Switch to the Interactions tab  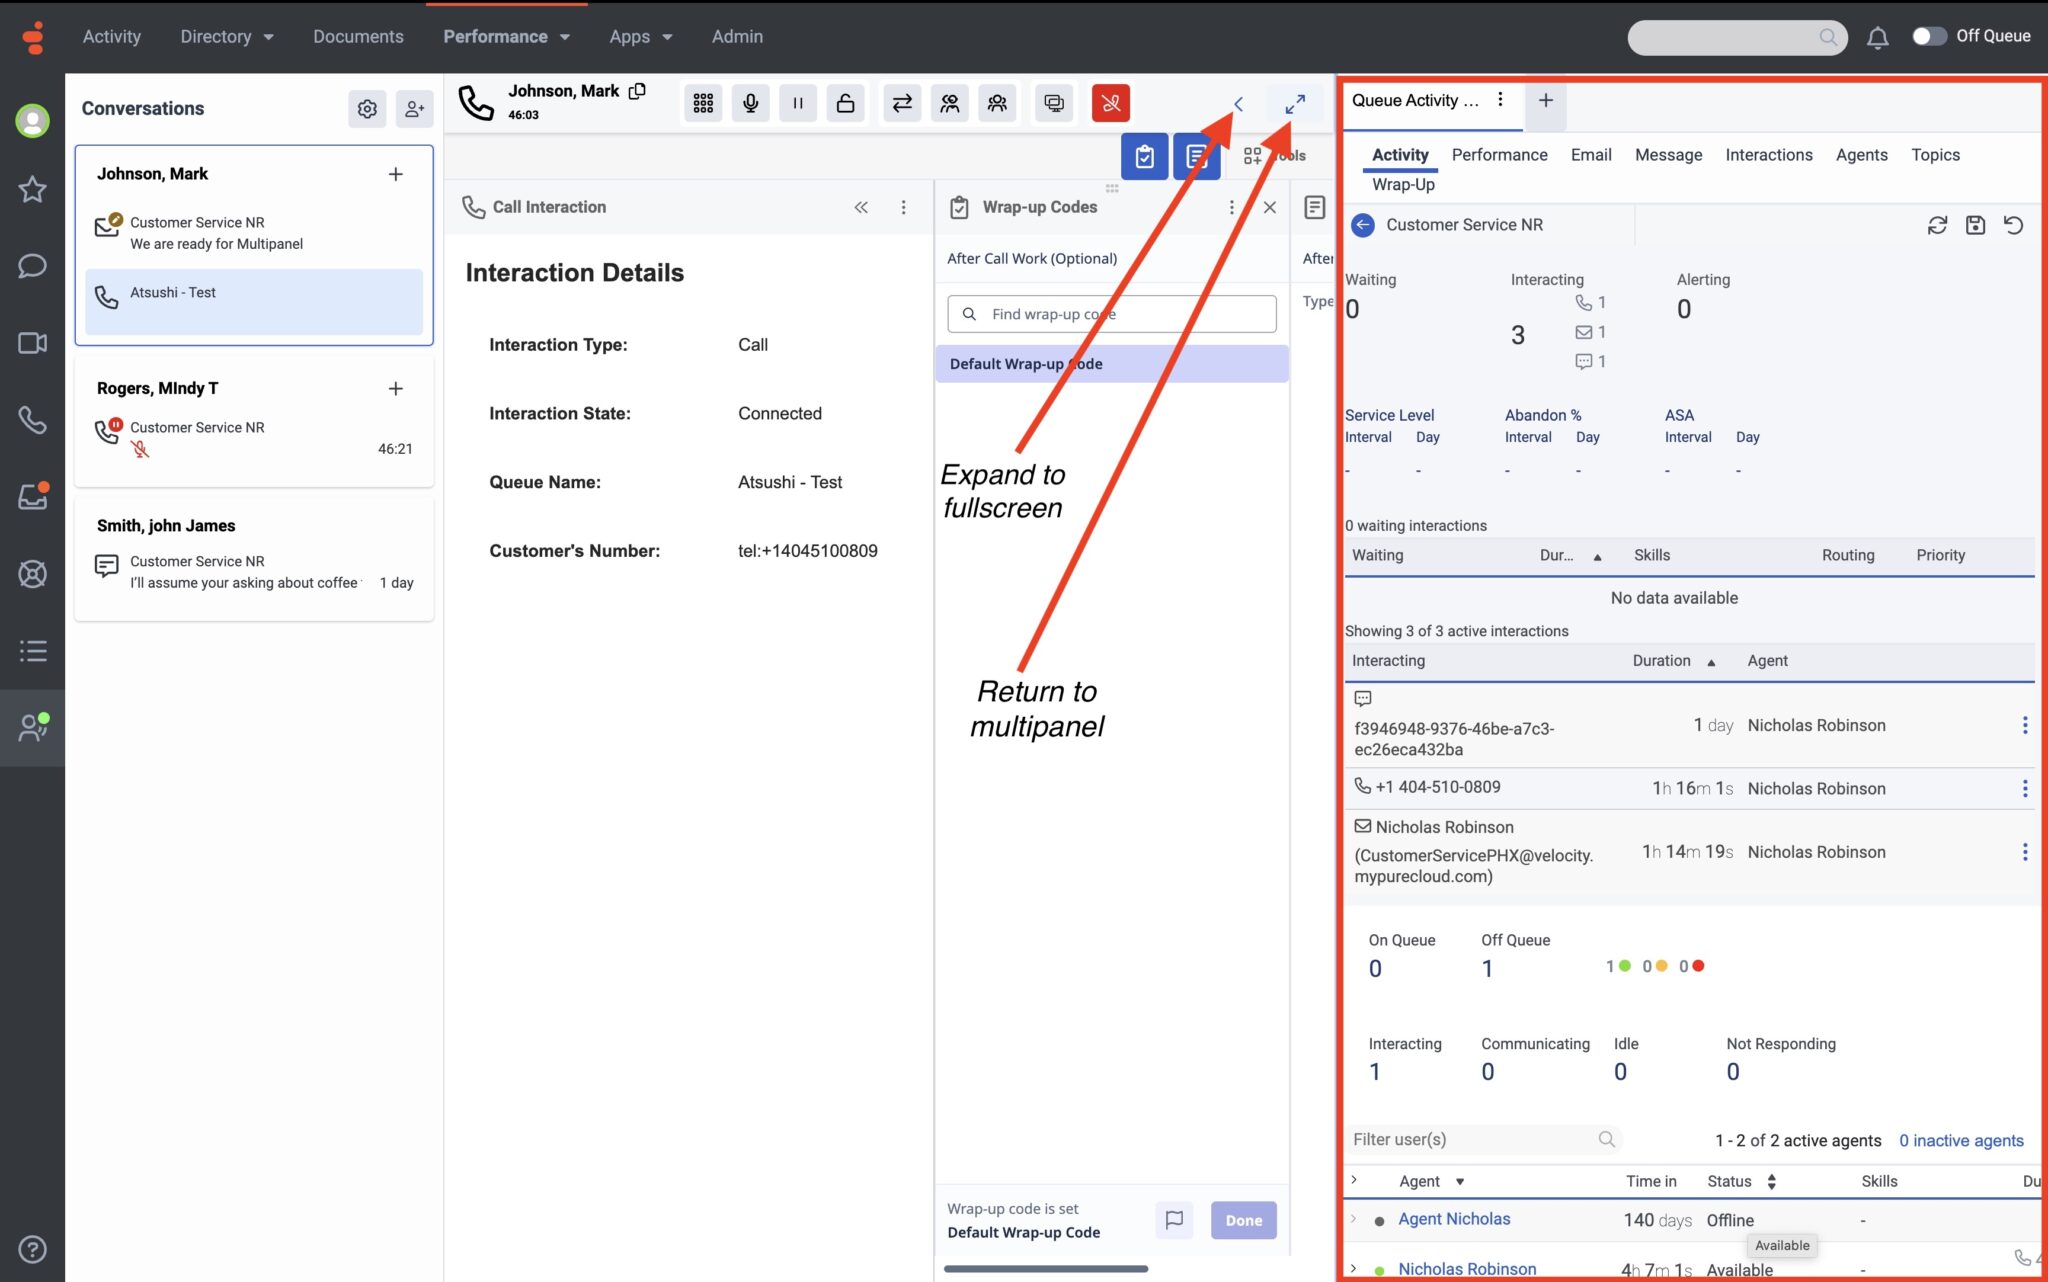coord(1768,155)
